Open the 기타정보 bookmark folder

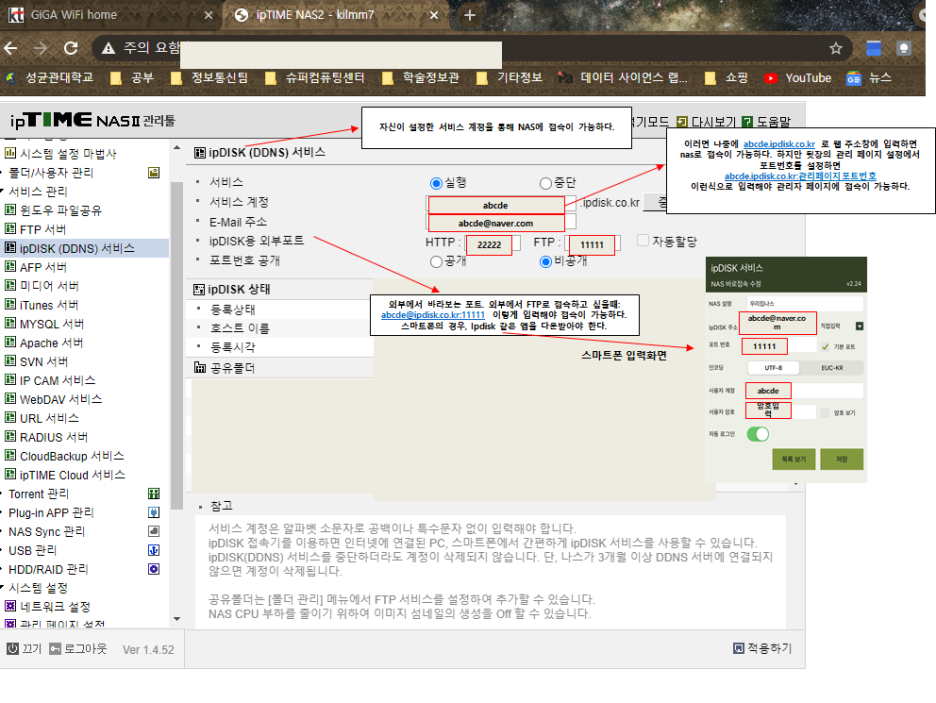coord(510,78)
